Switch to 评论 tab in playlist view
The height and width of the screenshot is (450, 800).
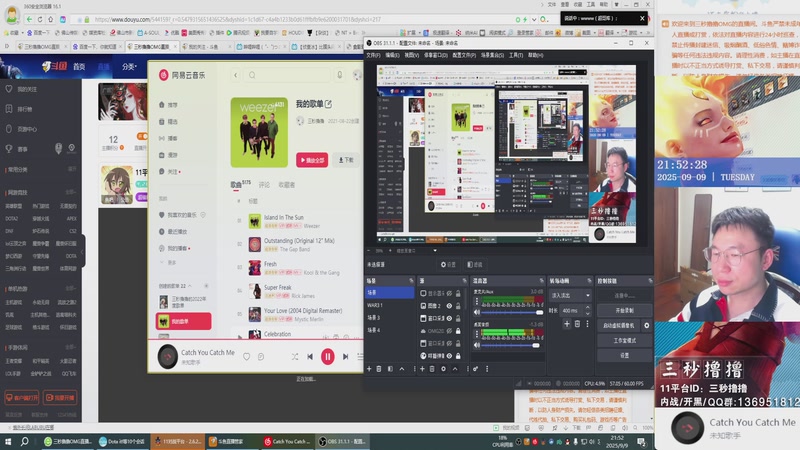(264, 185)
